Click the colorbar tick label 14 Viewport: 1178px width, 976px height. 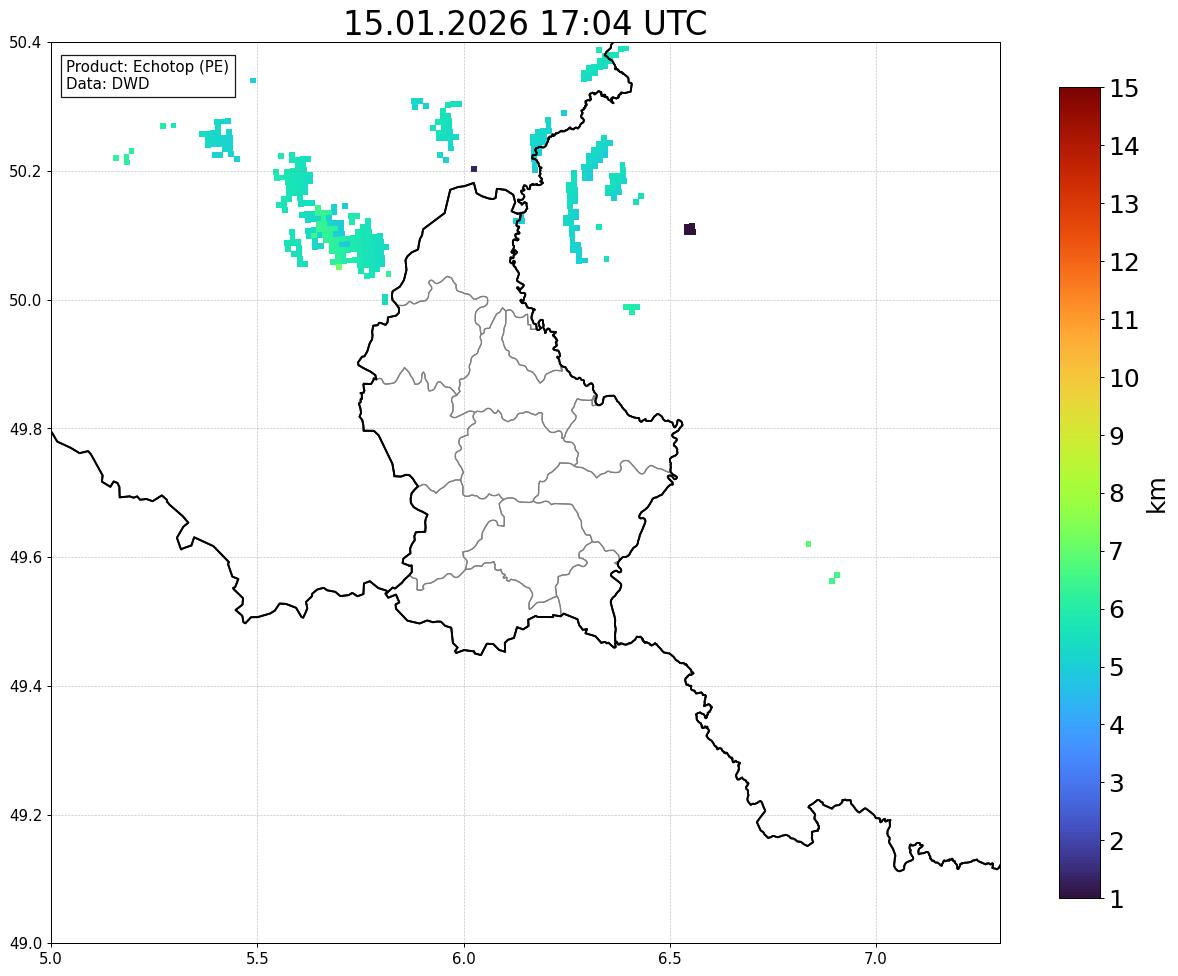tap(1124, 147)
